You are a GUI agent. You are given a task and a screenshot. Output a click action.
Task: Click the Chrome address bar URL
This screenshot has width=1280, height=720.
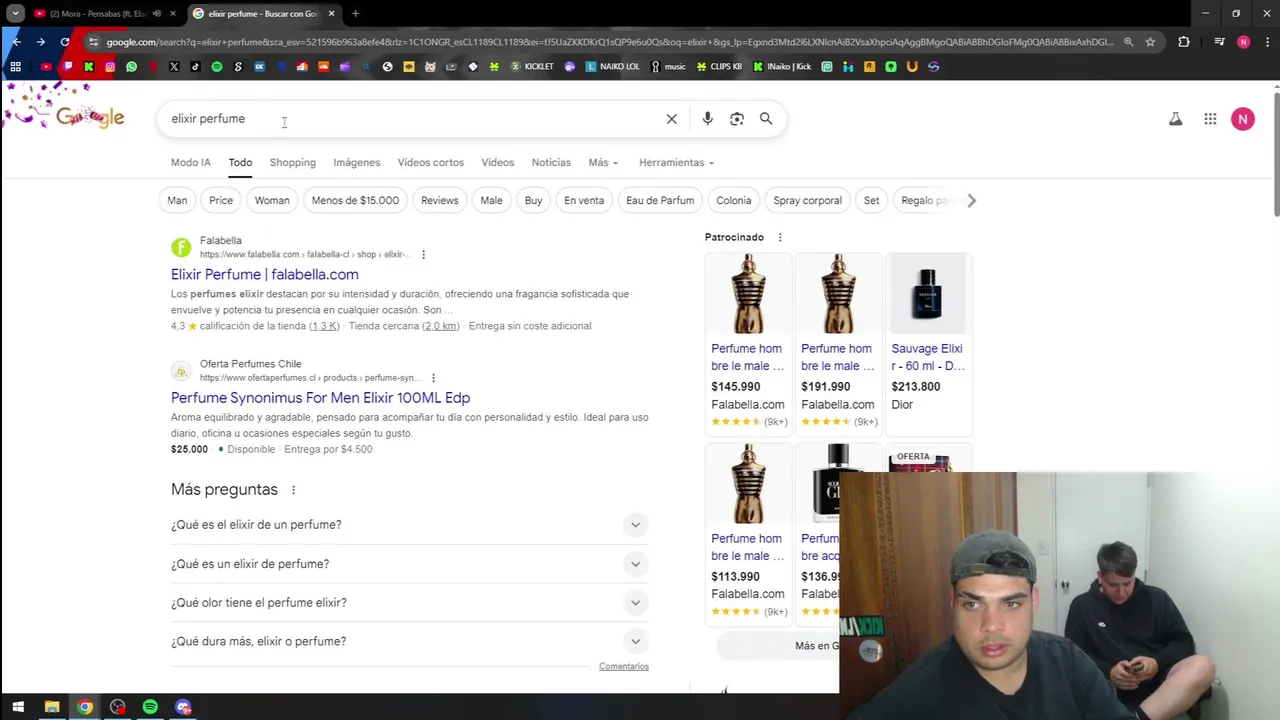(609, 42)
